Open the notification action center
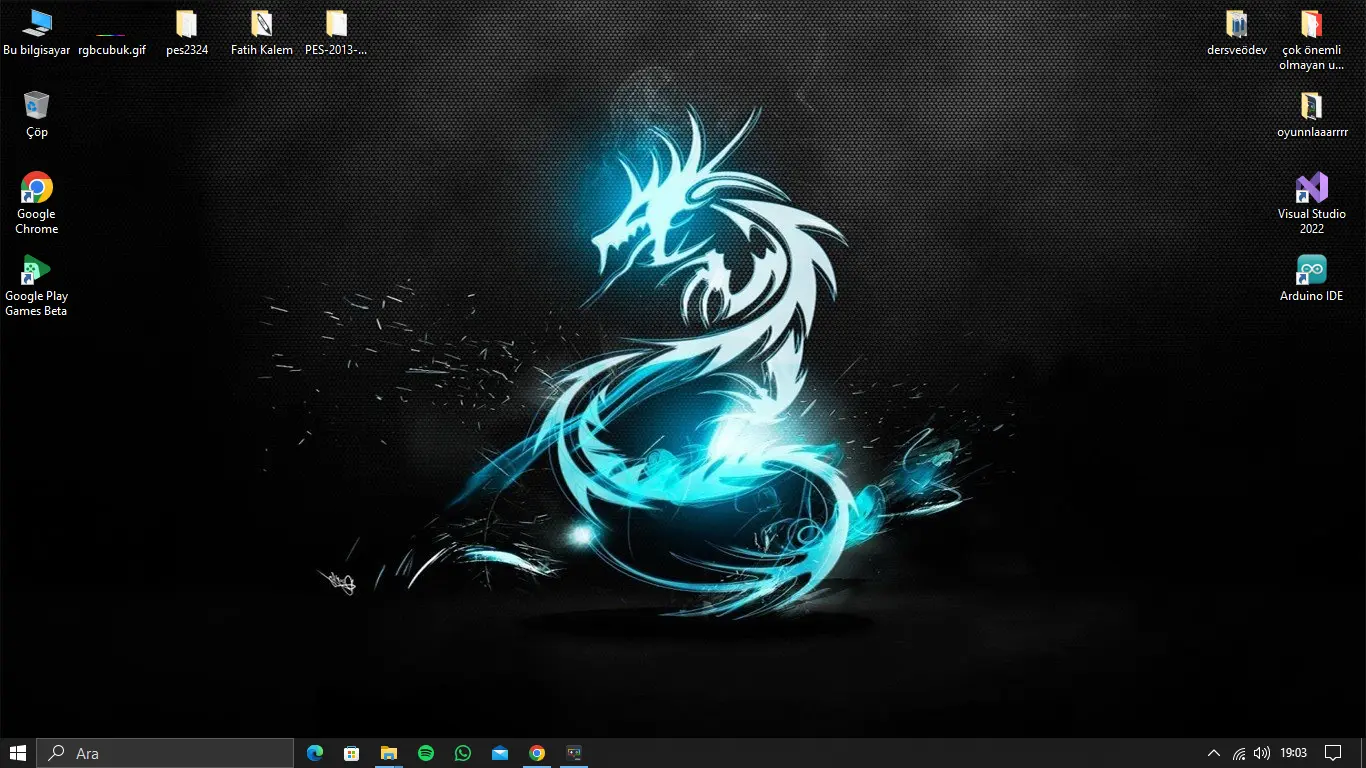The image size is (1366, 768). pos(1333,753)
